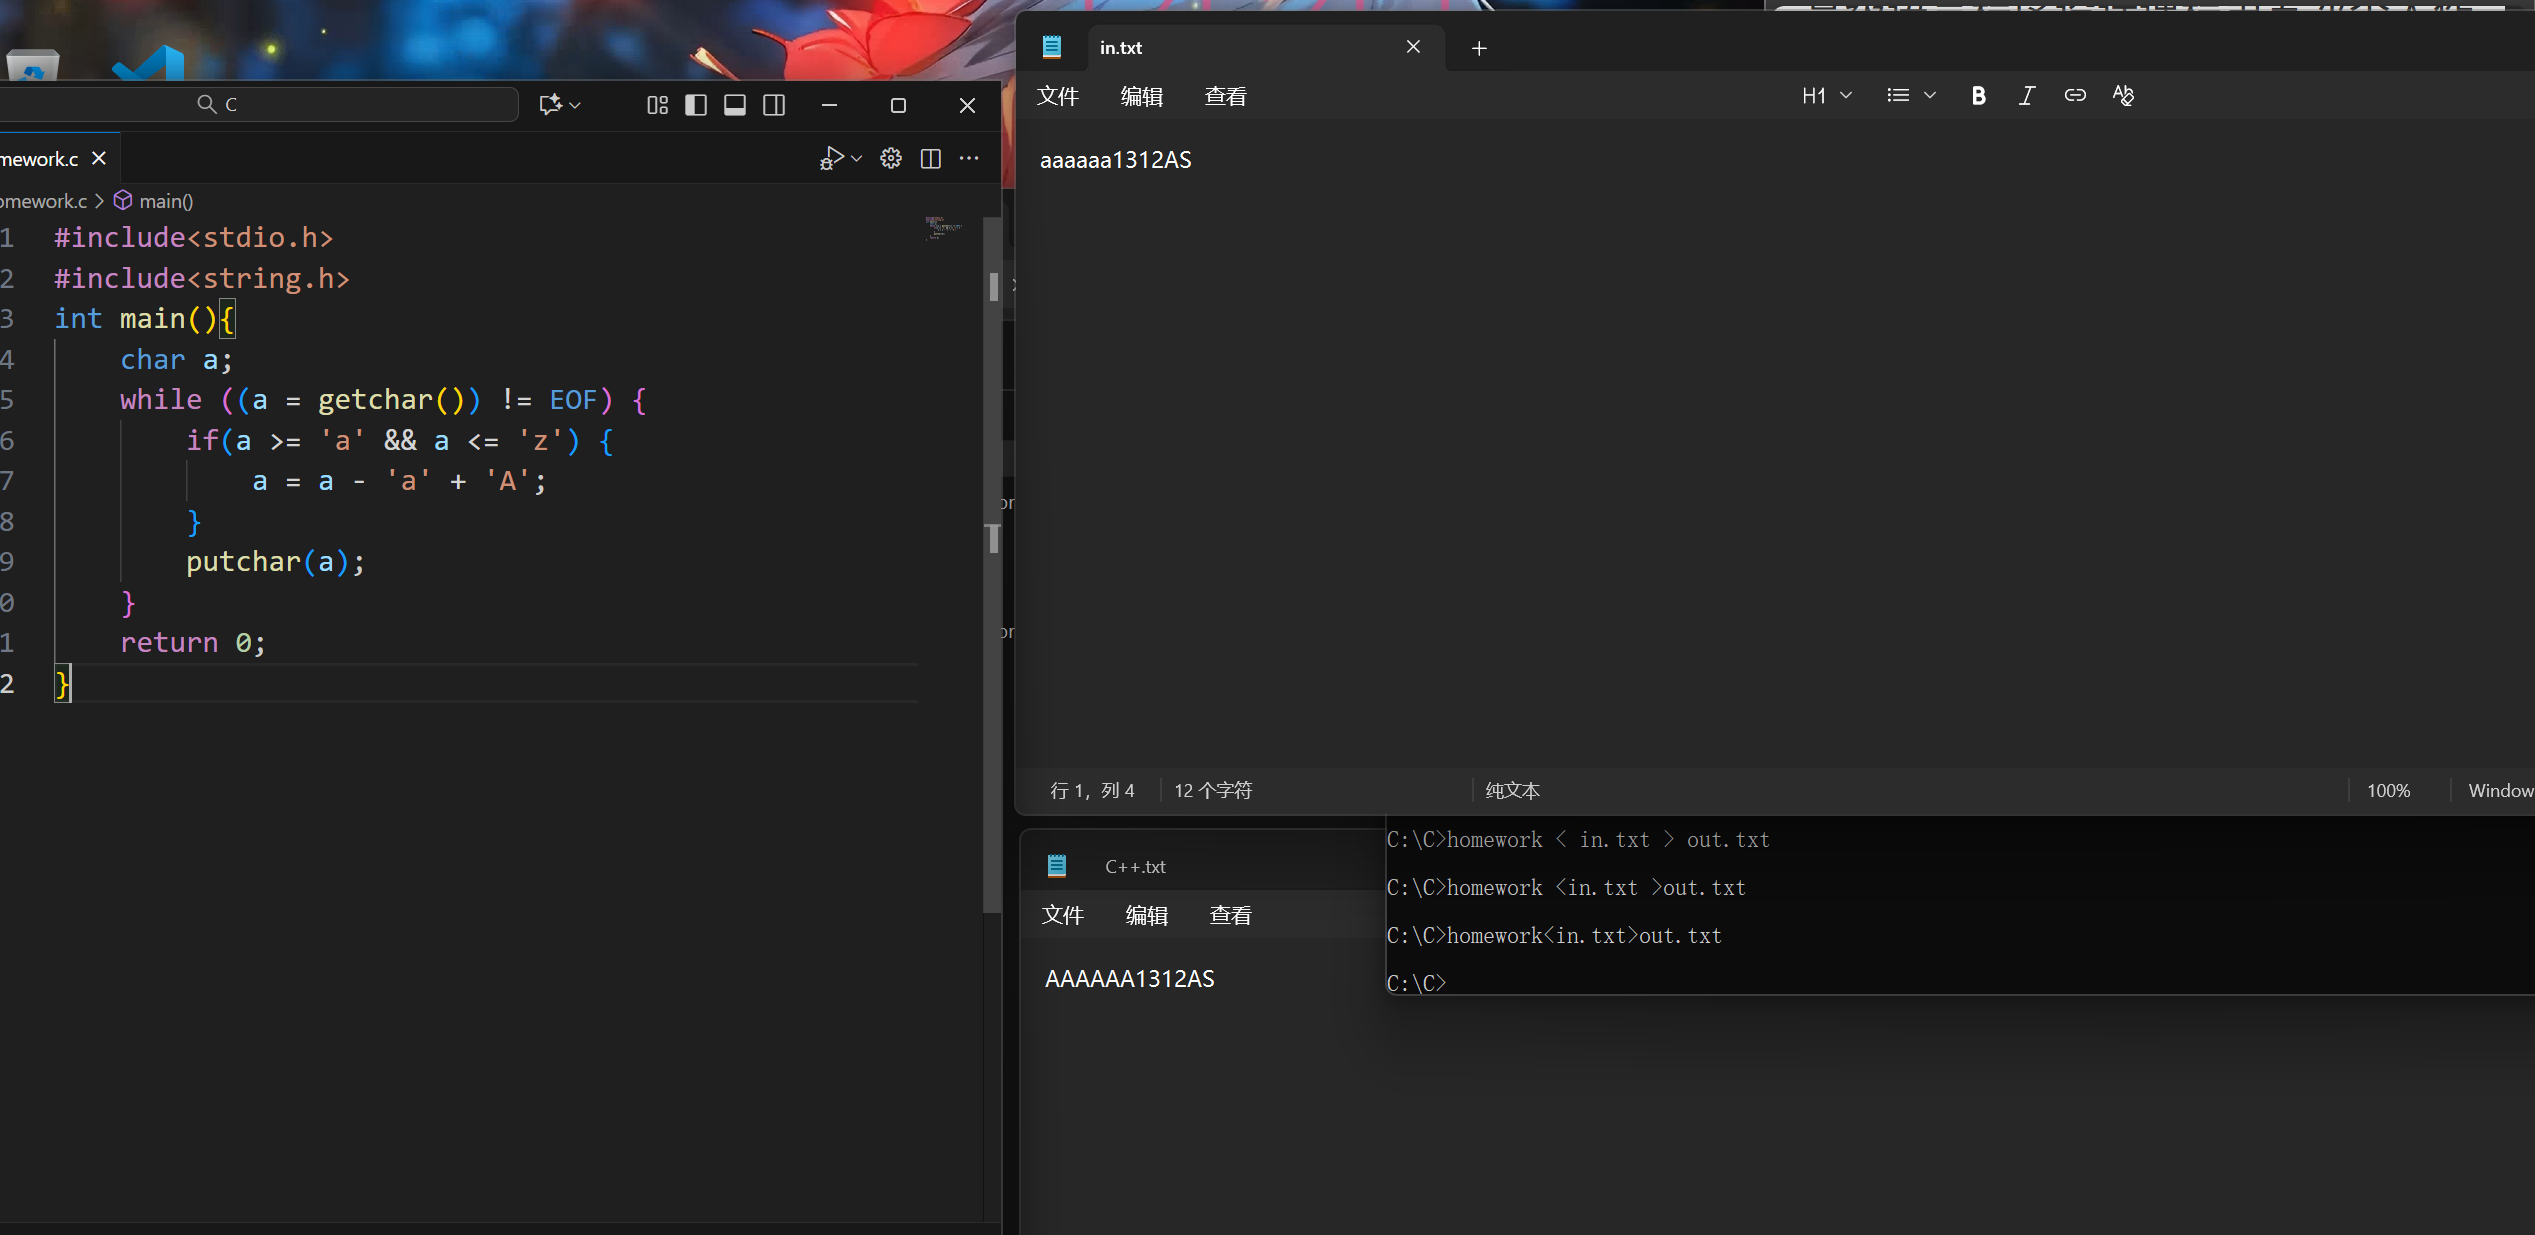
Task: Open a new Notepad tab with plus button
Action: (1479, 47)
